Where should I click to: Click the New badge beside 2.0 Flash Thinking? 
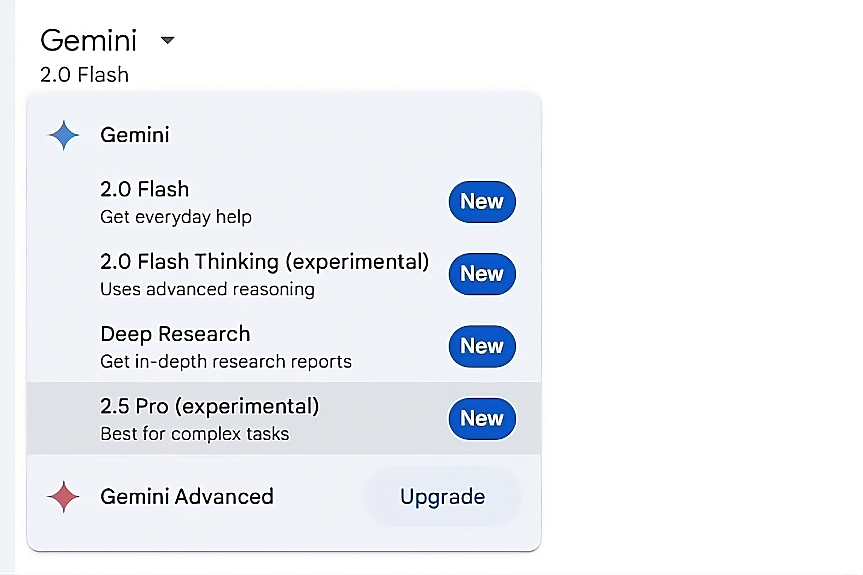coord(481,274)
